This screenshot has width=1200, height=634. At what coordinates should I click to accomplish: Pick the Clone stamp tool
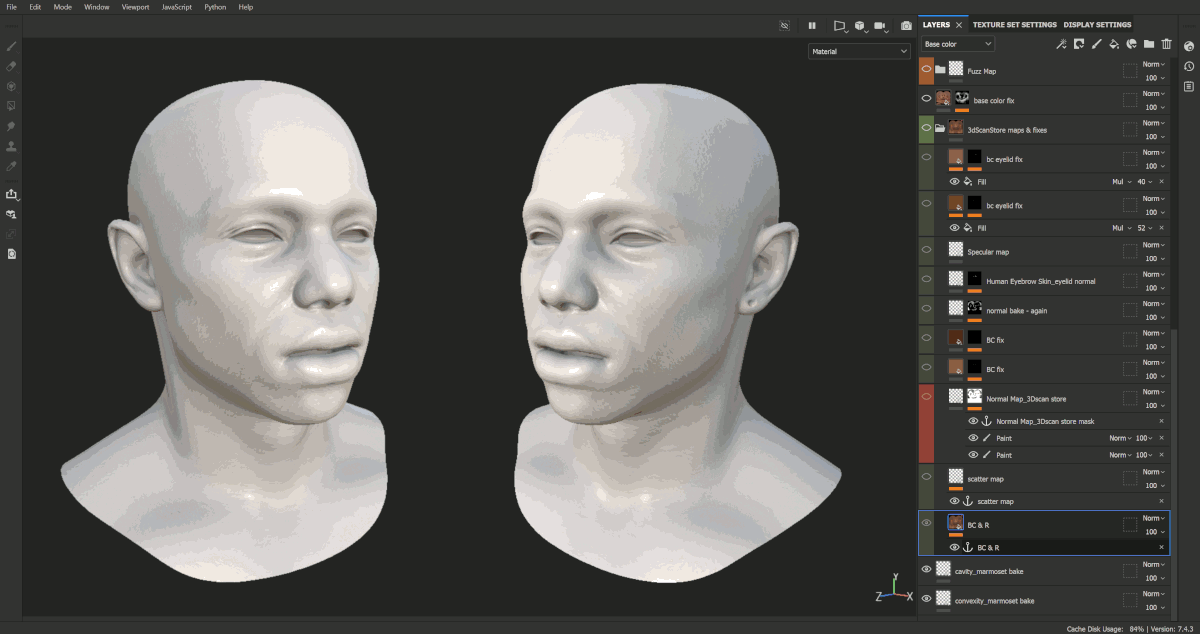11,146
